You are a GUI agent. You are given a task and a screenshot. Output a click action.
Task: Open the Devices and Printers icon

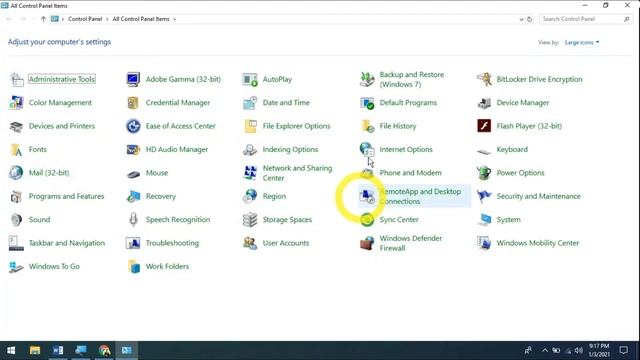coord(16,126)
